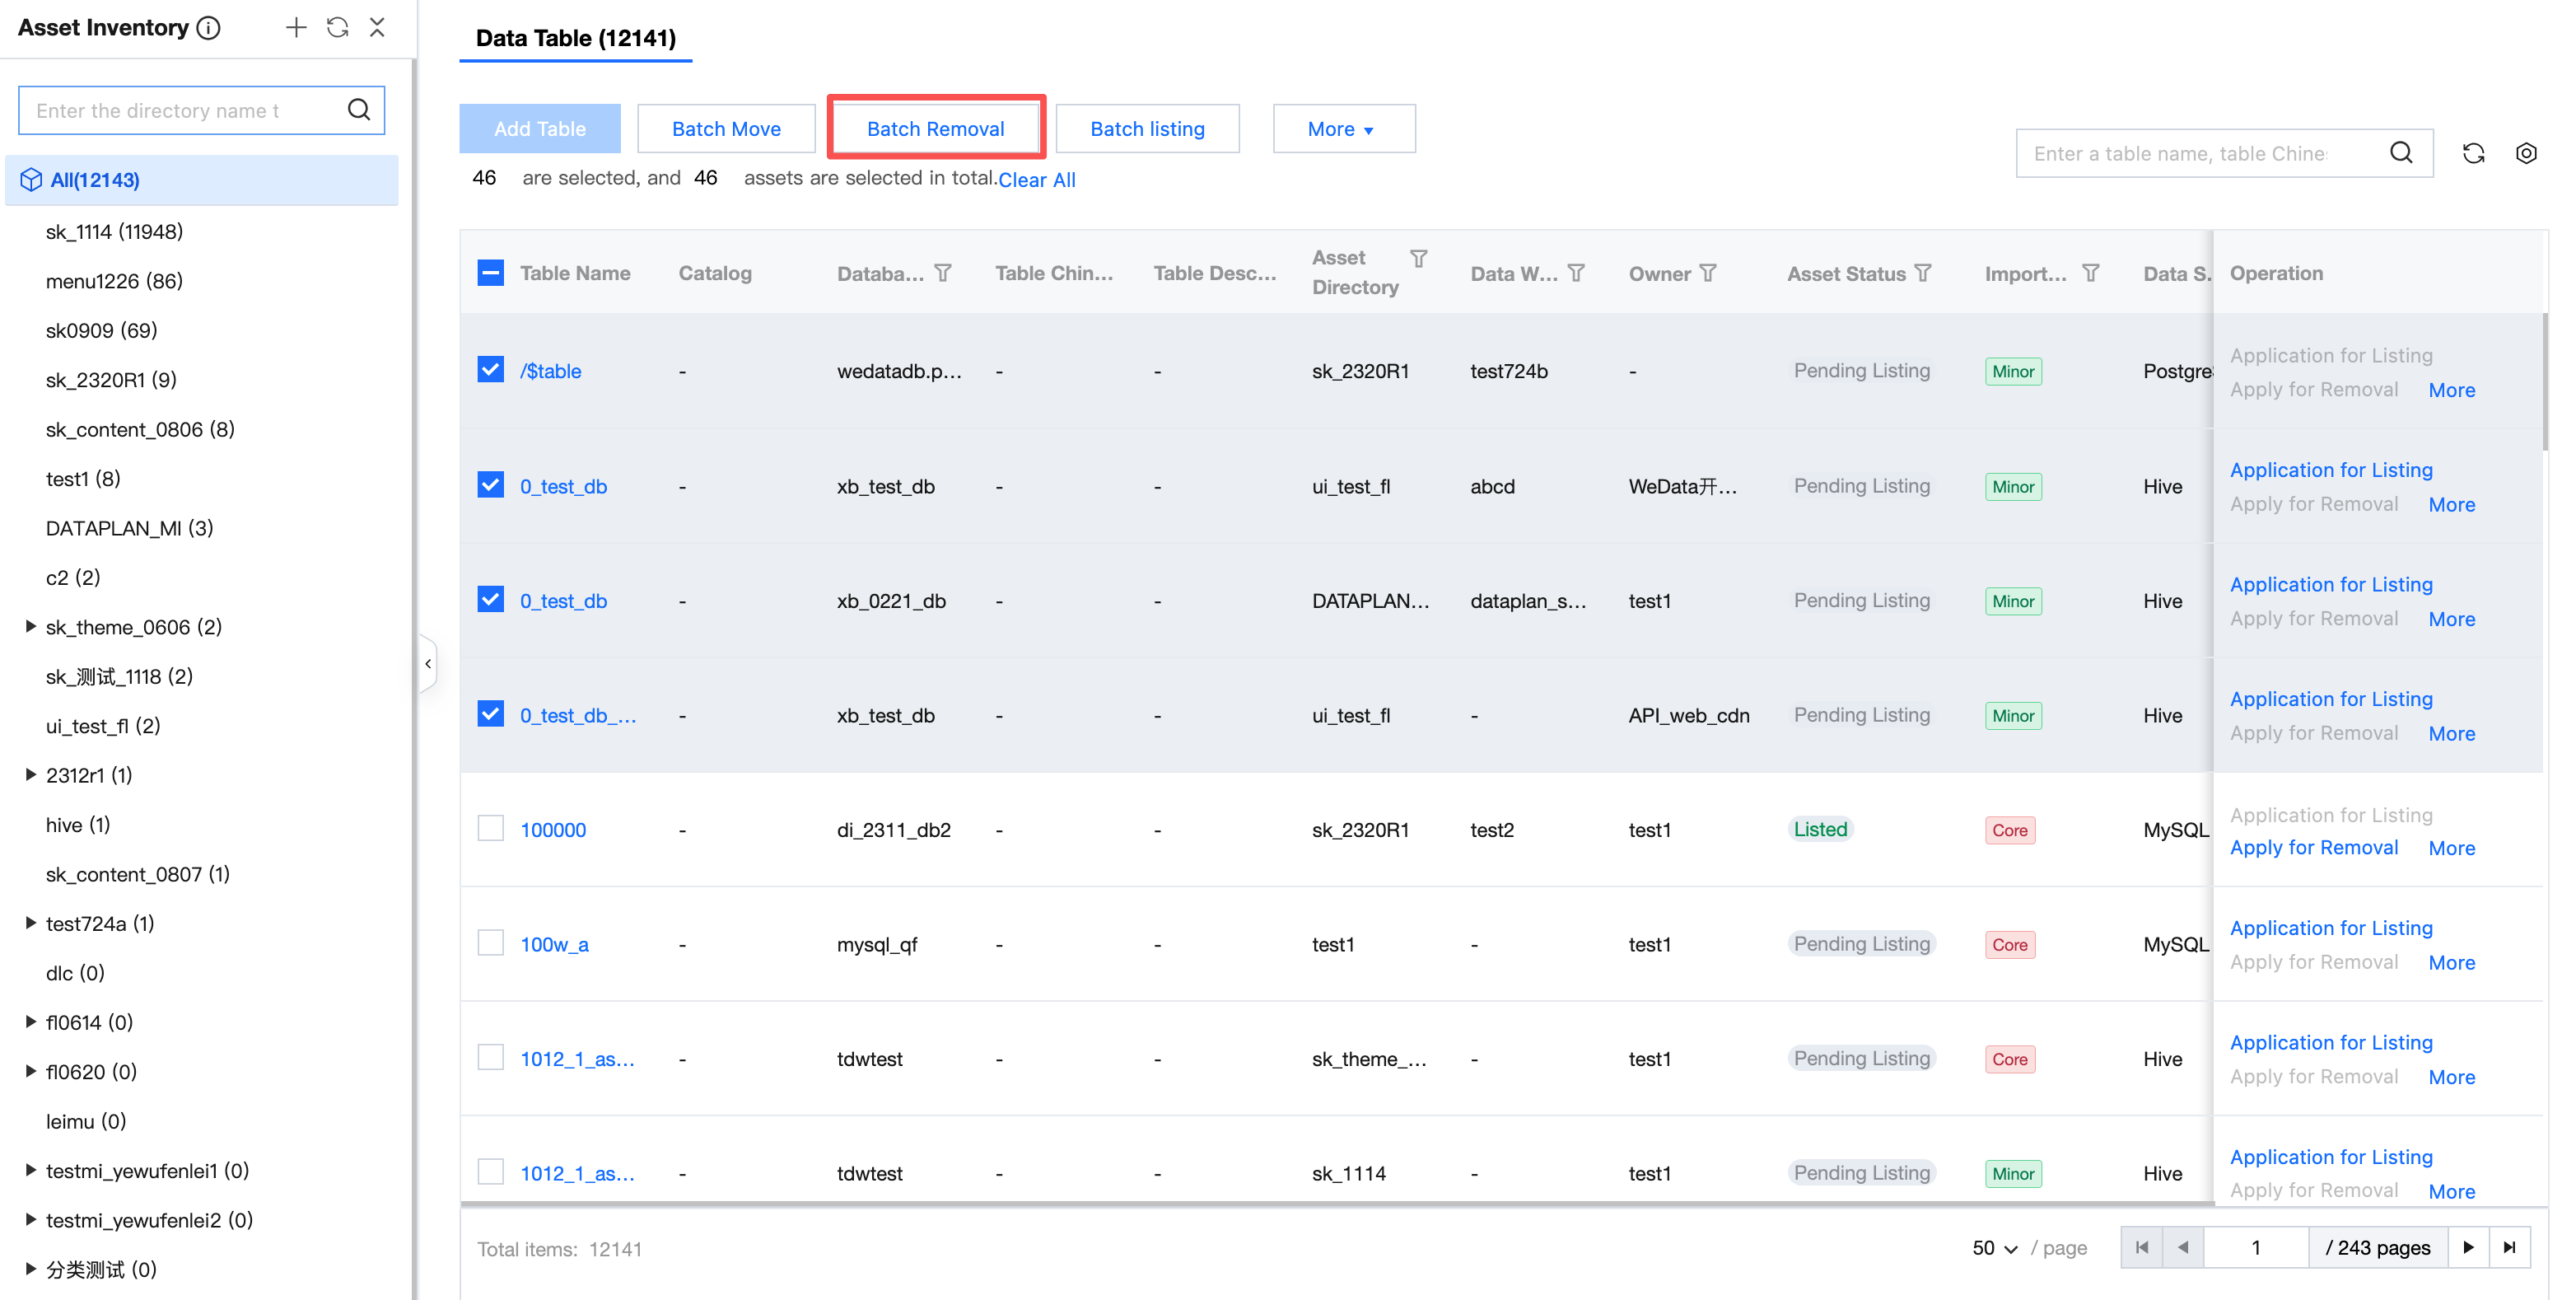Toggle the header select-all checkbox
The width and height of the screenshot is (2576, 1300).
coord(490,273)
